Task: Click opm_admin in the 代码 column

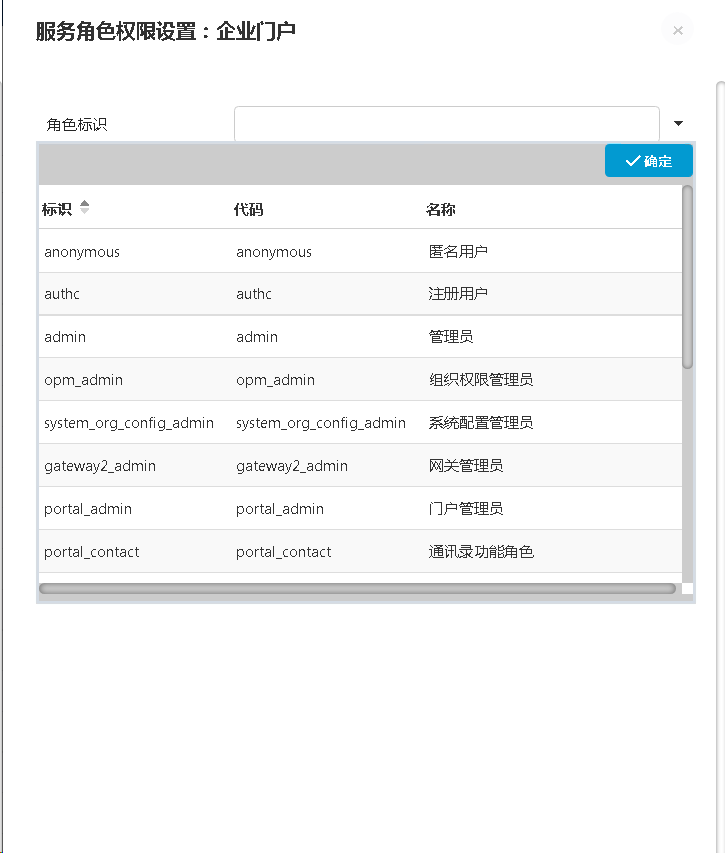Action: click(275, 380)
